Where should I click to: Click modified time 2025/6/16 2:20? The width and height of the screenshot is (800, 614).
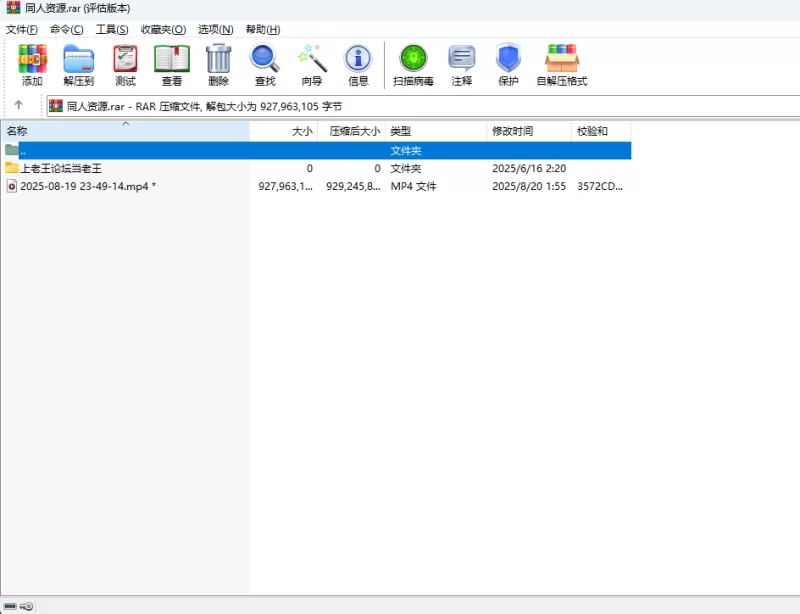click(529, 168)
